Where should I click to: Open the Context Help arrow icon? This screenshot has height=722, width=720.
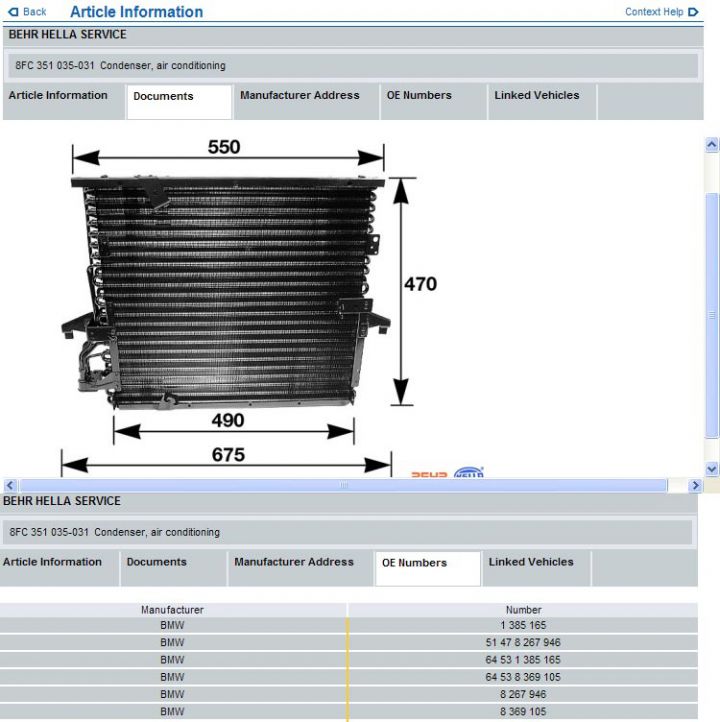tap(693, 12)
